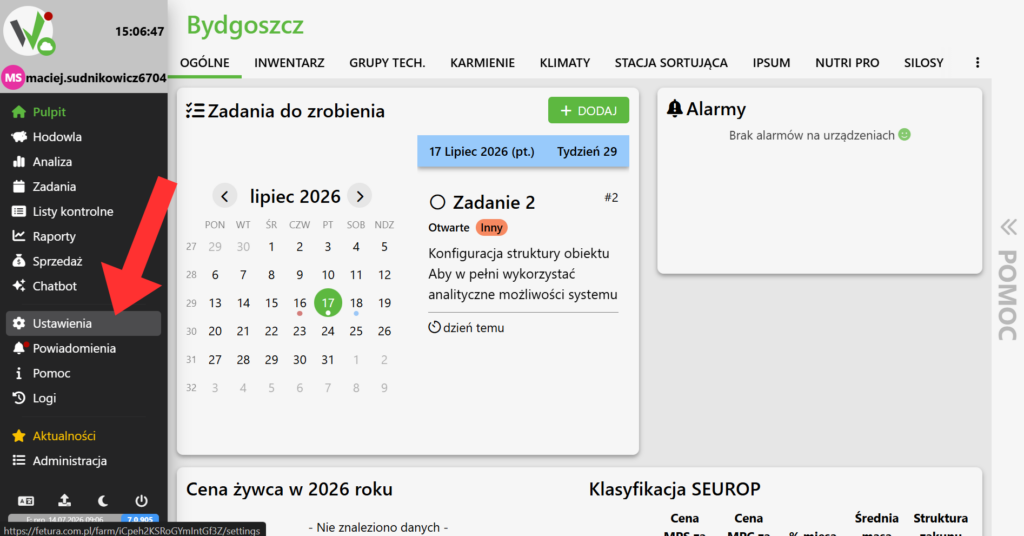1024x536 pixels.
Task: Click the username maciej.sudnikowicz6704
Action: click(x=96, y=78)
